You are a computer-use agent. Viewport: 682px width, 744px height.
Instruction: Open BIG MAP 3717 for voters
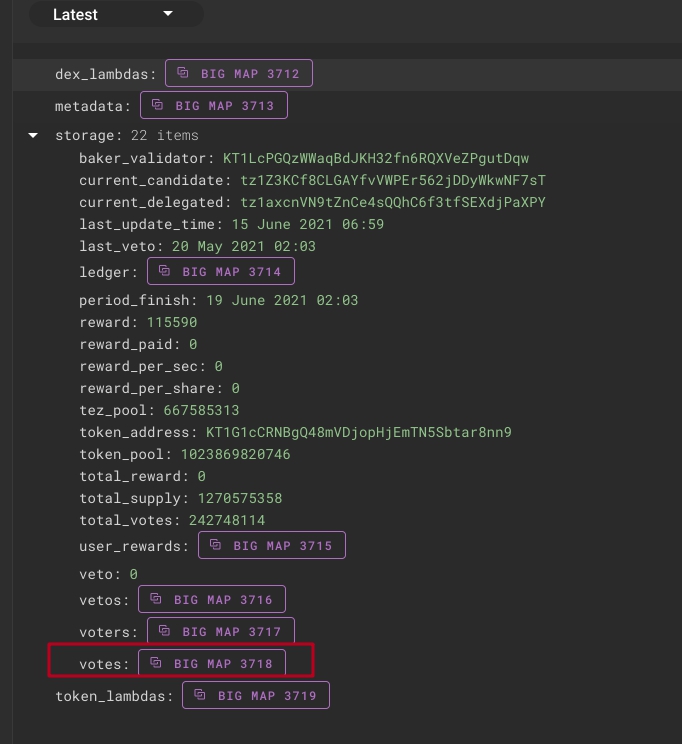(221, 631)
